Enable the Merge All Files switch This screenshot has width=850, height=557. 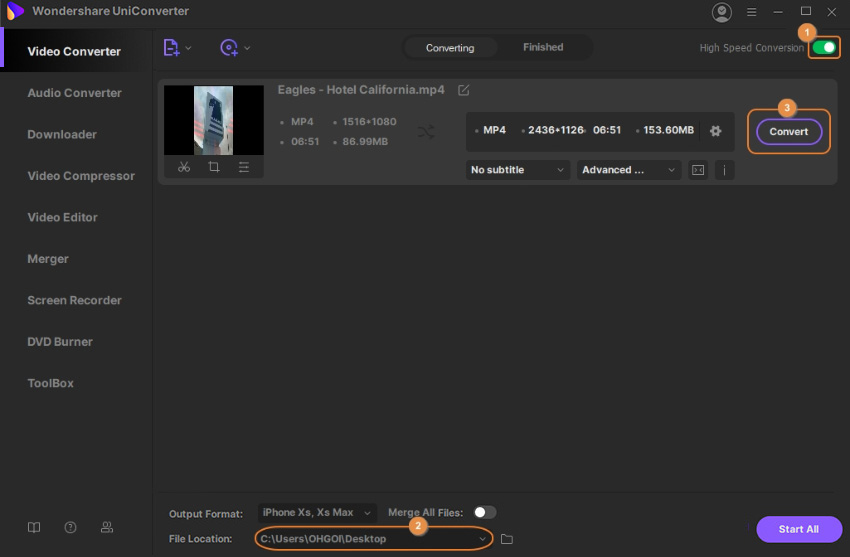484,512
